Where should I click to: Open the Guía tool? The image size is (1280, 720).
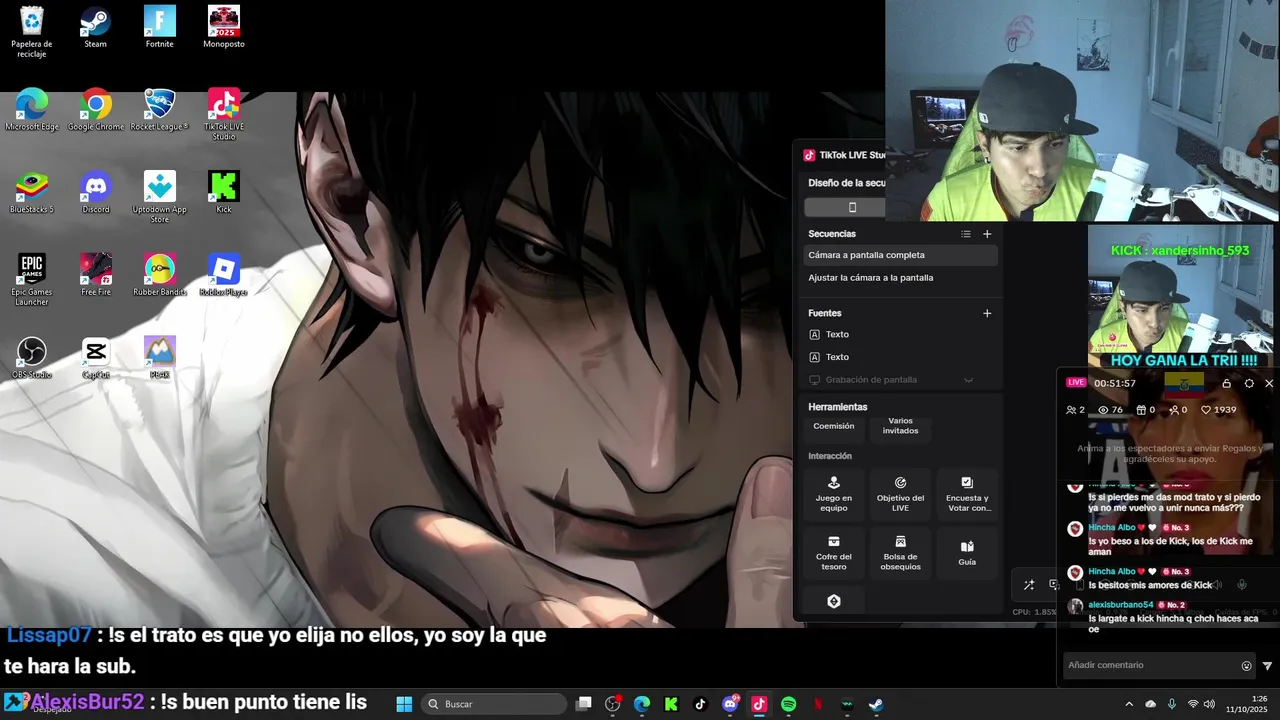[967, 552]
